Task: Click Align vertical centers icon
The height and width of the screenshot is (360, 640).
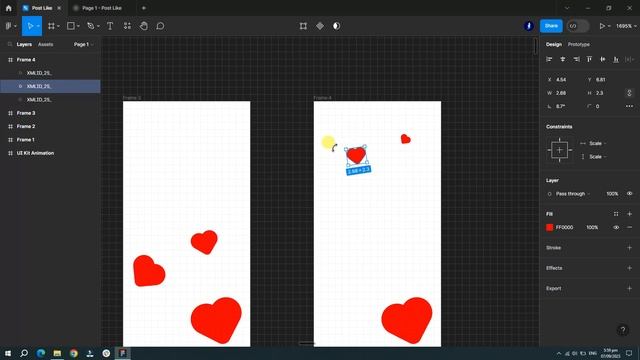Action: coord(603,59)
